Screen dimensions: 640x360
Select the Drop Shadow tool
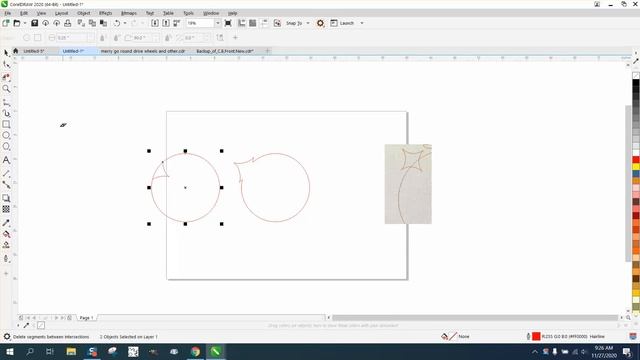click(6, 198)
